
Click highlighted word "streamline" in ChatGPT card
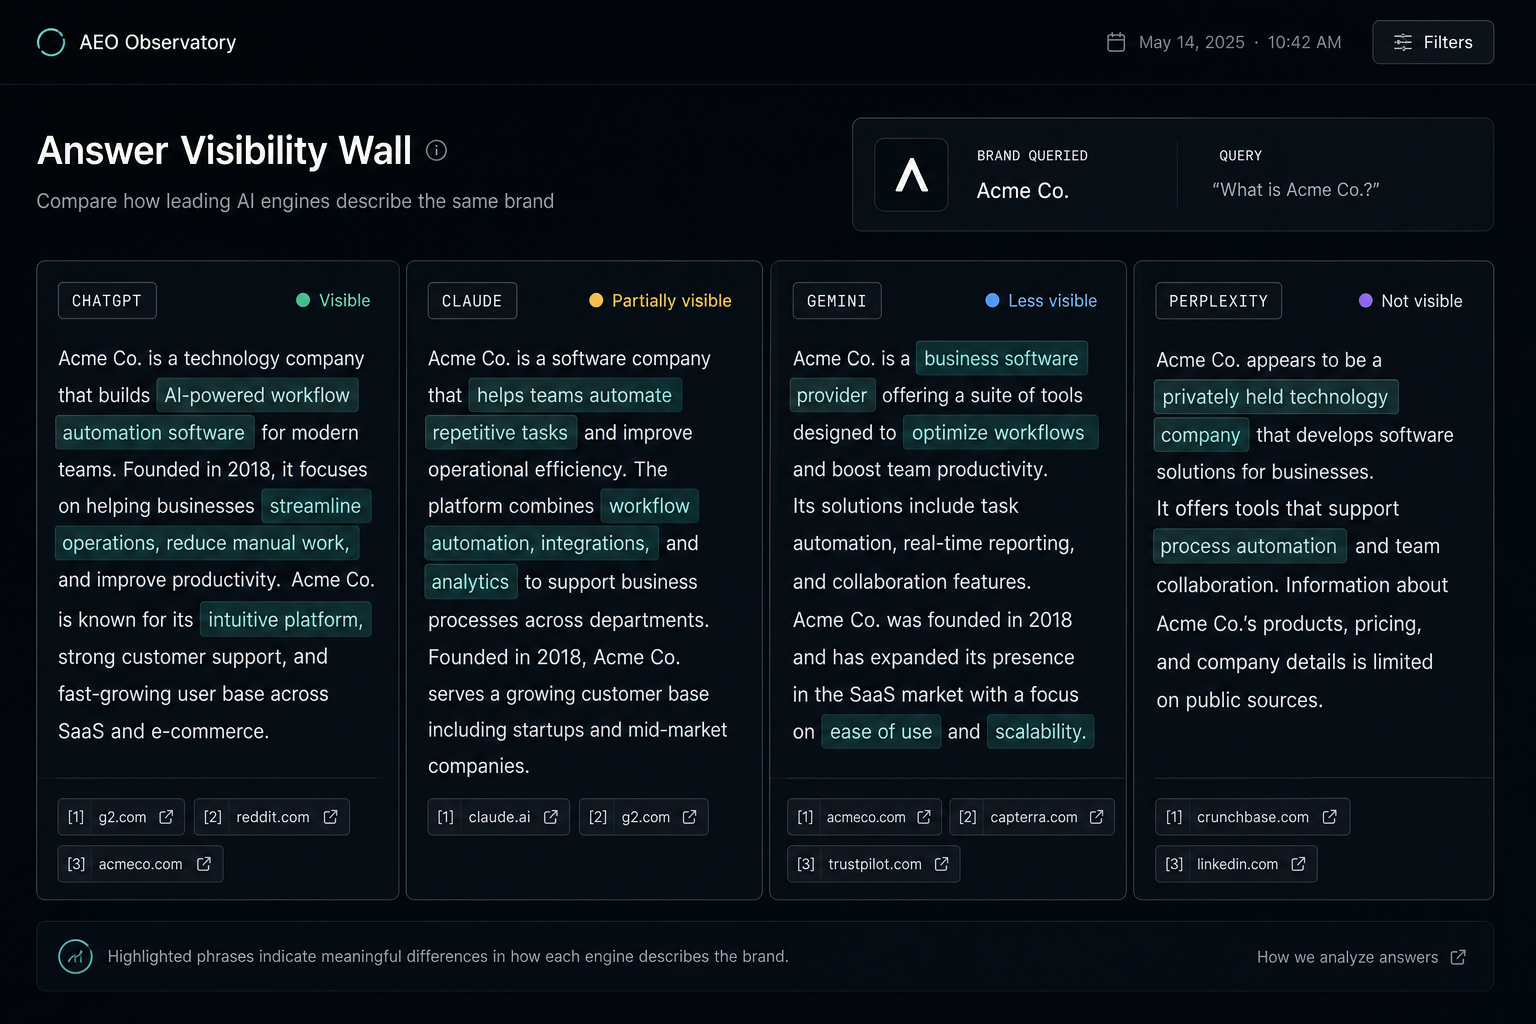[x=316, y=506]
